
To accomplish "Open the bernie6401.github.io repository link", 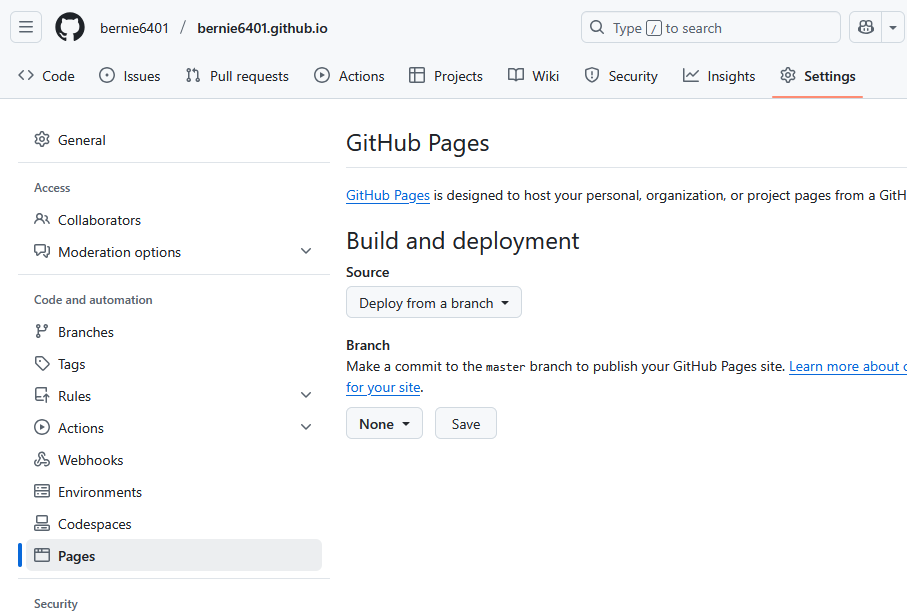I will (262, 28).
